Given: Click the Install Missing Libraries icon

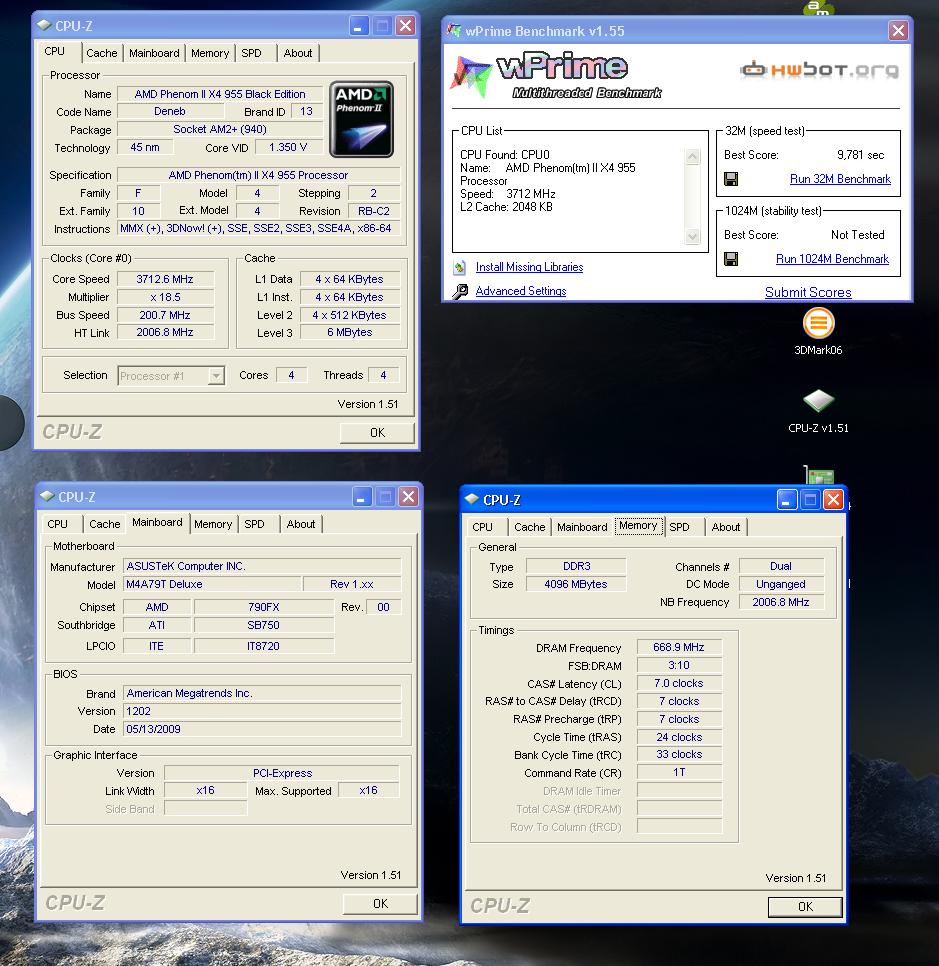Looking at the screenshot, I should pyautogui.click(x=460, y=267).
